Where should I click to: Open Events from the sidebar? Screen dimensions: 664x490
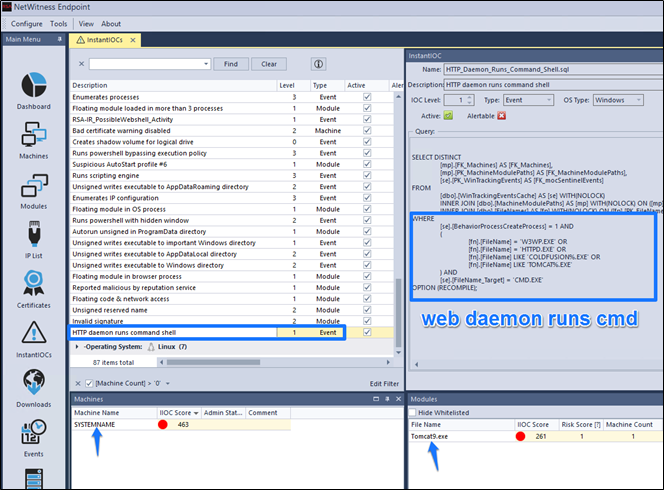(x=33, y=438)
